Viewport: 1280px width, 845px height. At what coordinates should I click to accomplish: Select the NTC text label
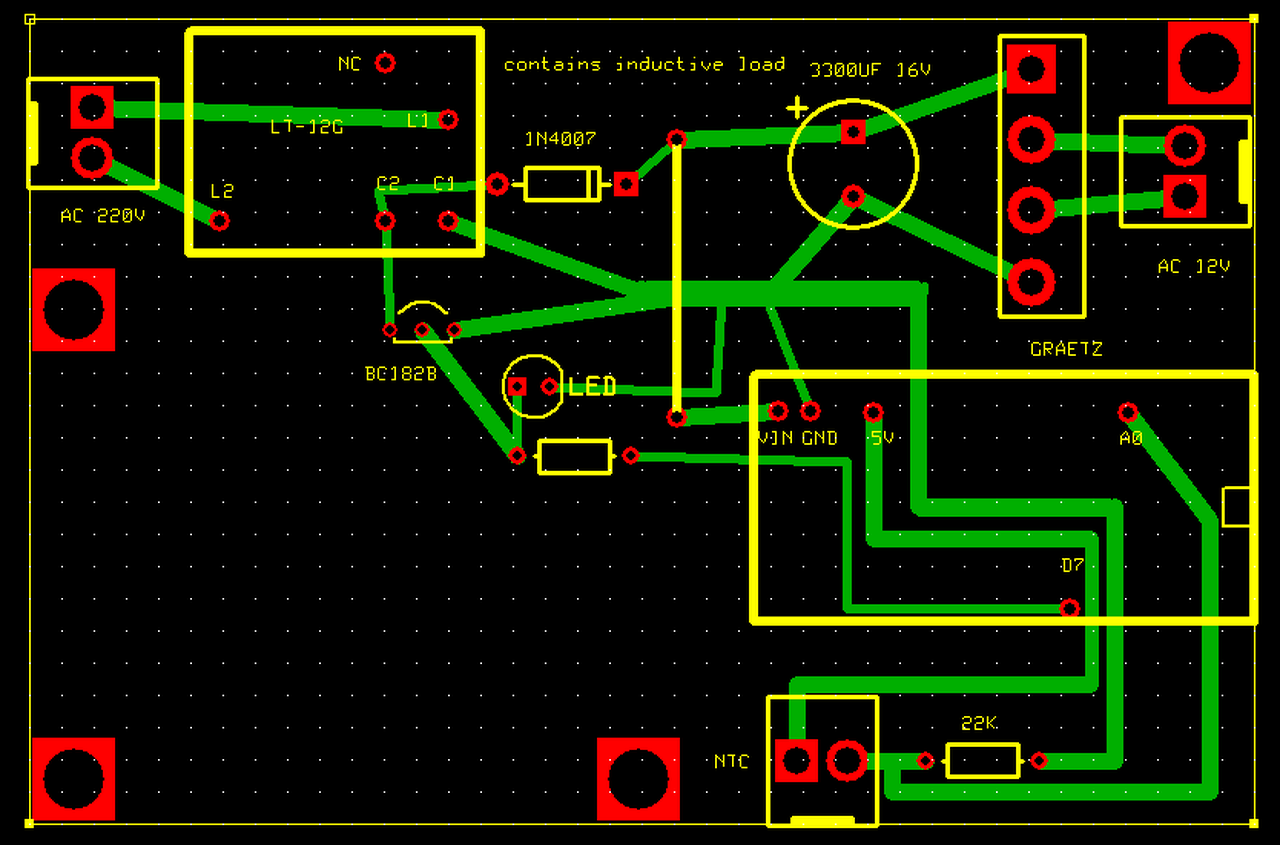[731, 762]
